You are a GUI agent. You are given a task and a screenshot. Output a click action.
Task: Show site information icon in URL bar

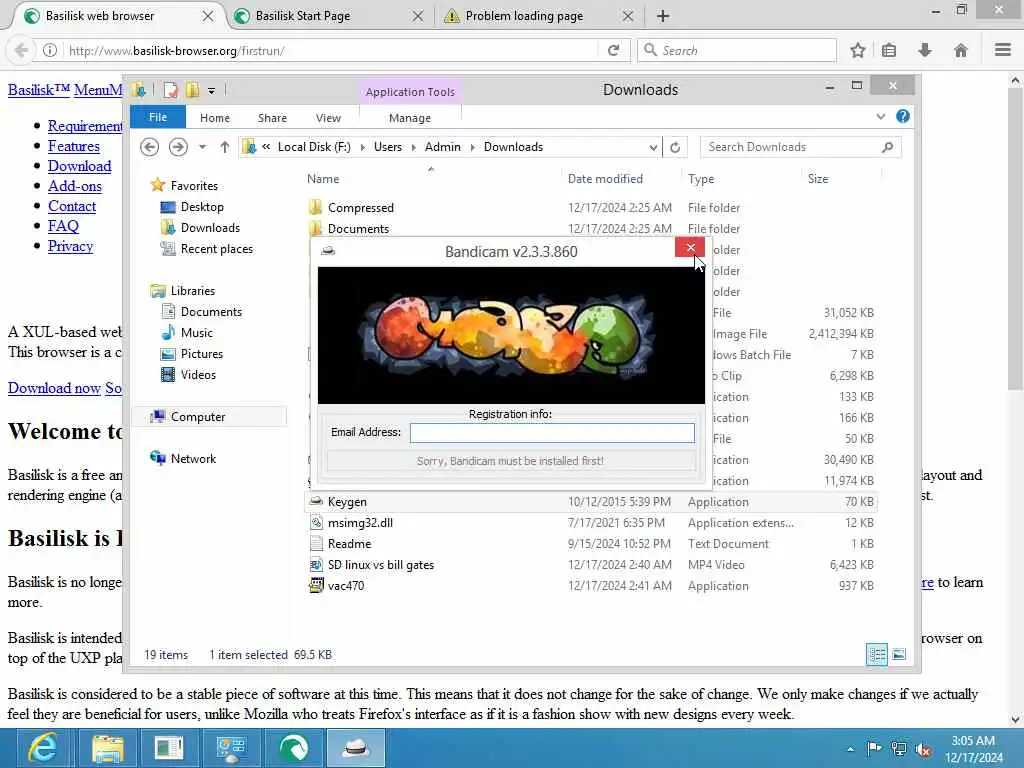click(x=50, y=50)
